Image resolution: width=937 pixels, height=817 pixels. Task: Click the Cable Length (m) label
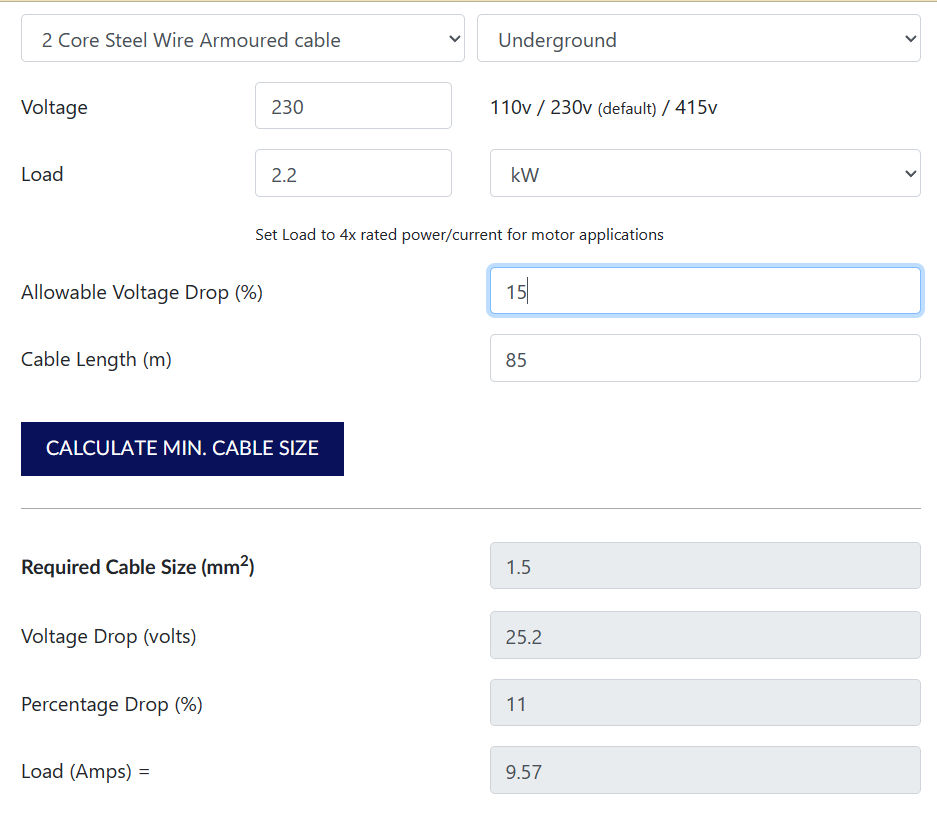pyautogui.click(x=96, y=360)
